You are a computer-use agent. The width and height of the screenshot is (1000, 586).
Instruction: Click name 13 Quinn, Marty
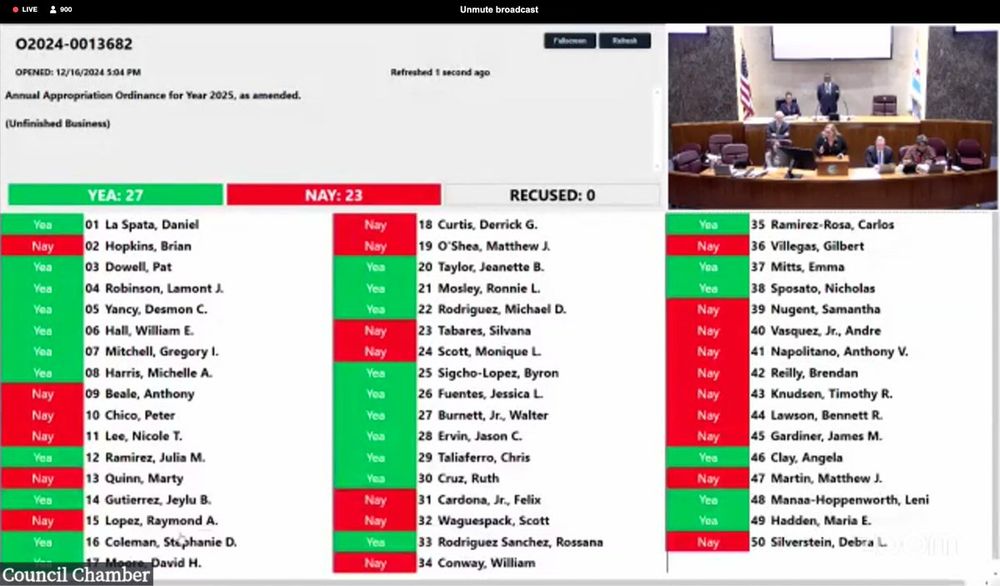pyautogui.click(x=135, y=478)
